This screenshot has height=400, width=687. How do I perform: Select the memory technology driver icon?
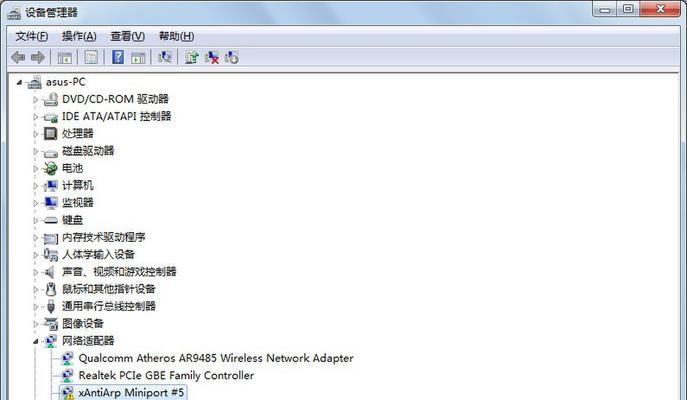pos(51,238)
